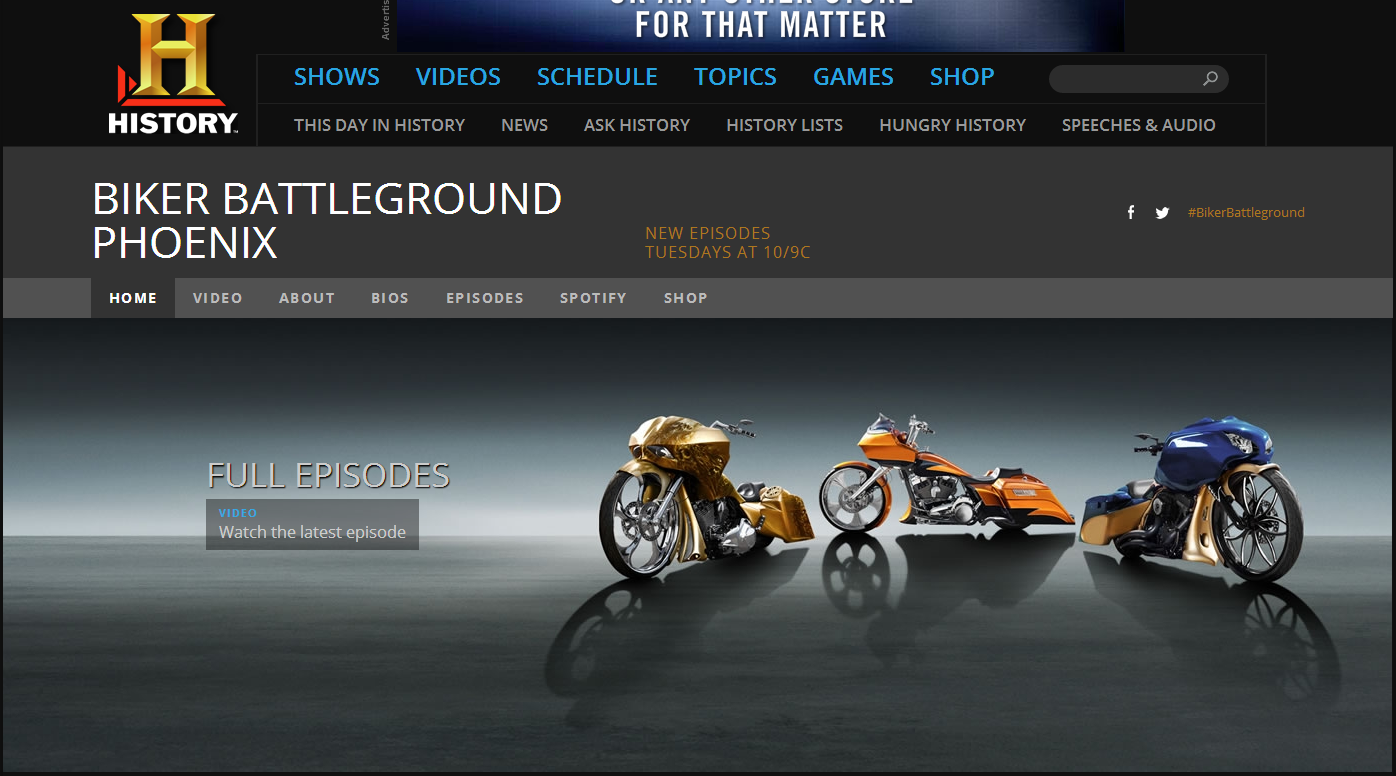Screen dimensions: 1396x776
Task: Select the HOME tab of the show
Action: [133, 298]
